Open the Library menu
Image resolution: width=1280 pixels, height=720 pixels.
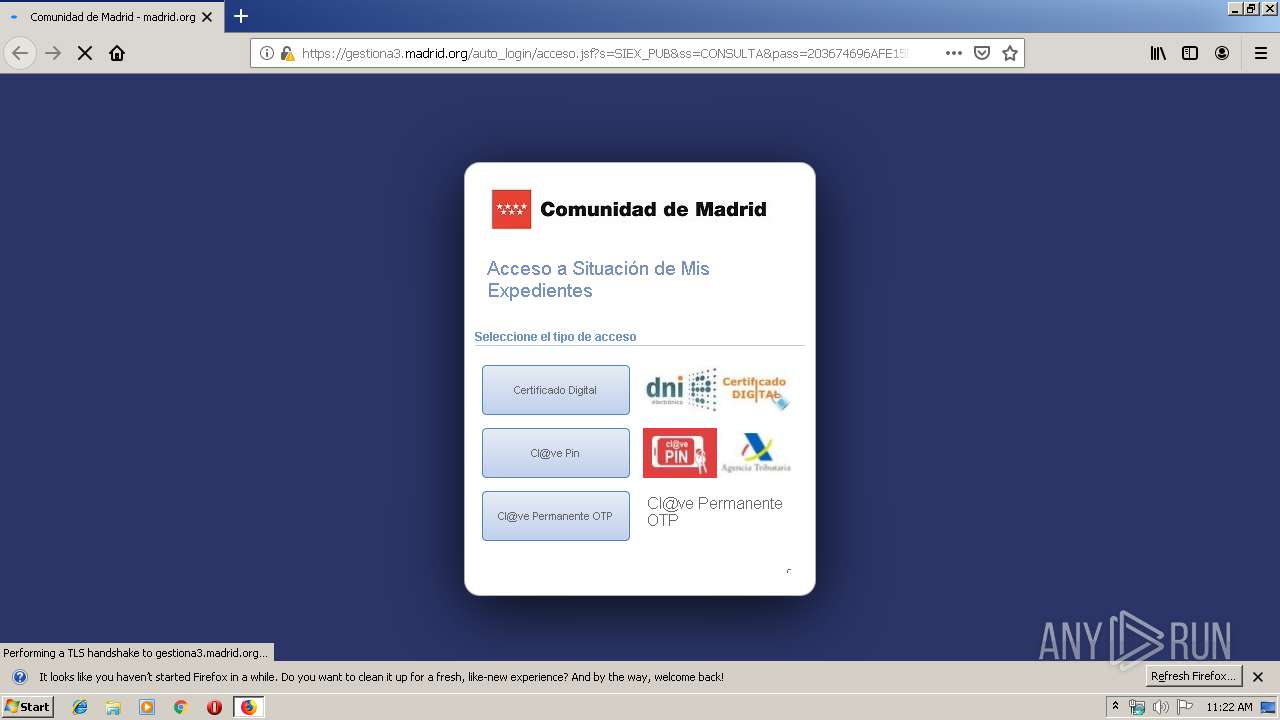(x=1158, y=53)
